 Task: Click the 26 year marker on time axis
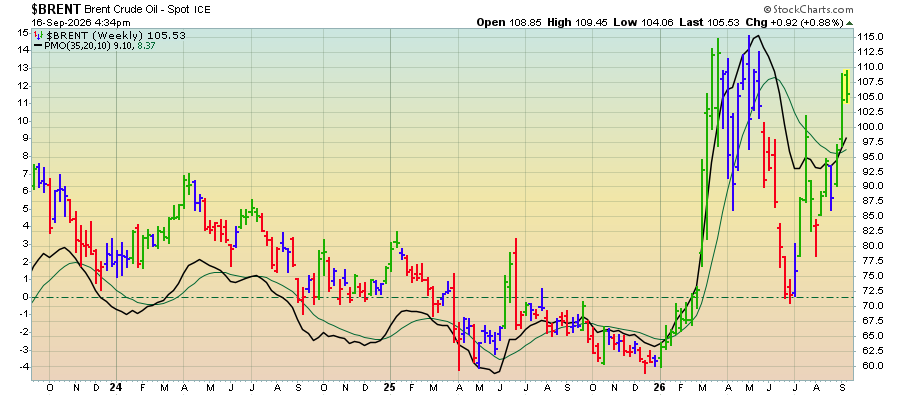pos(661,387)
